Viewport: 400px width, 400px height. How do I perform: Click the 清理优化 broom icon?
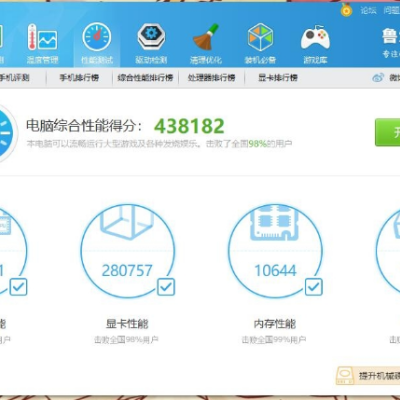pyautogui.click(x=206, y=37)
